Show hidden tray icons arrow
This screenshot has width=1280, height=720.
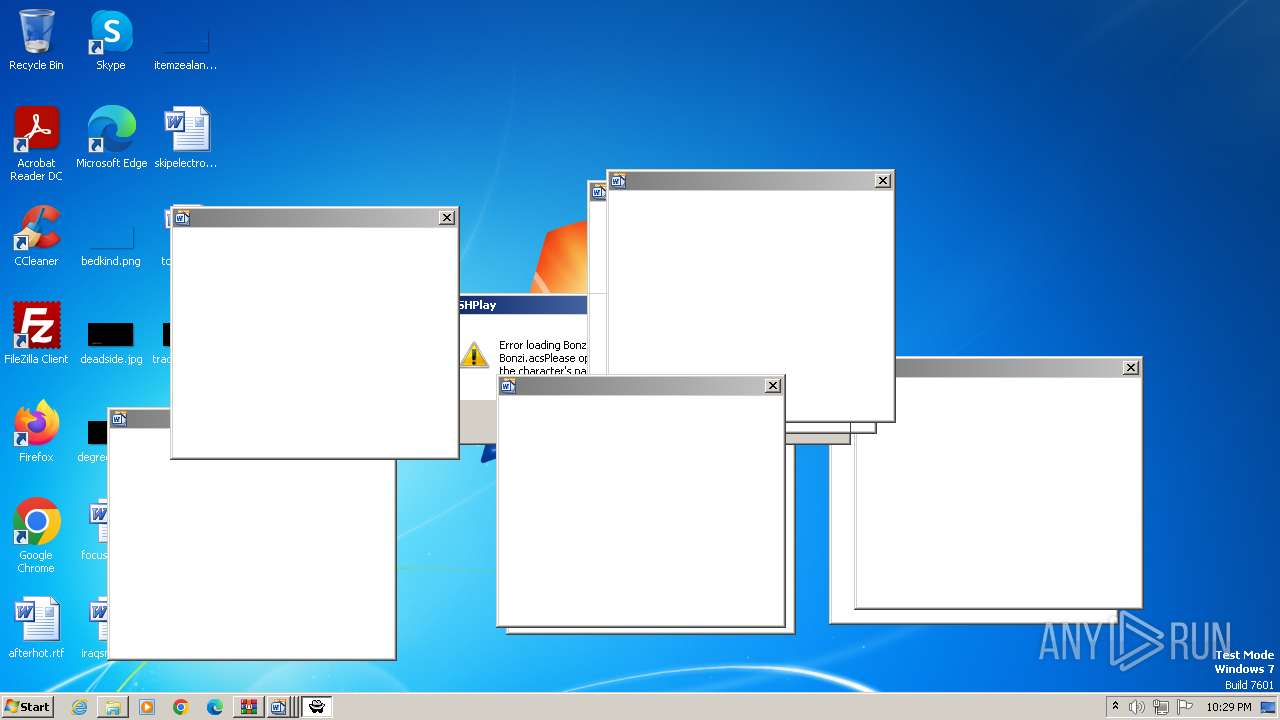pyautogui.click(x=1116, y=707)
